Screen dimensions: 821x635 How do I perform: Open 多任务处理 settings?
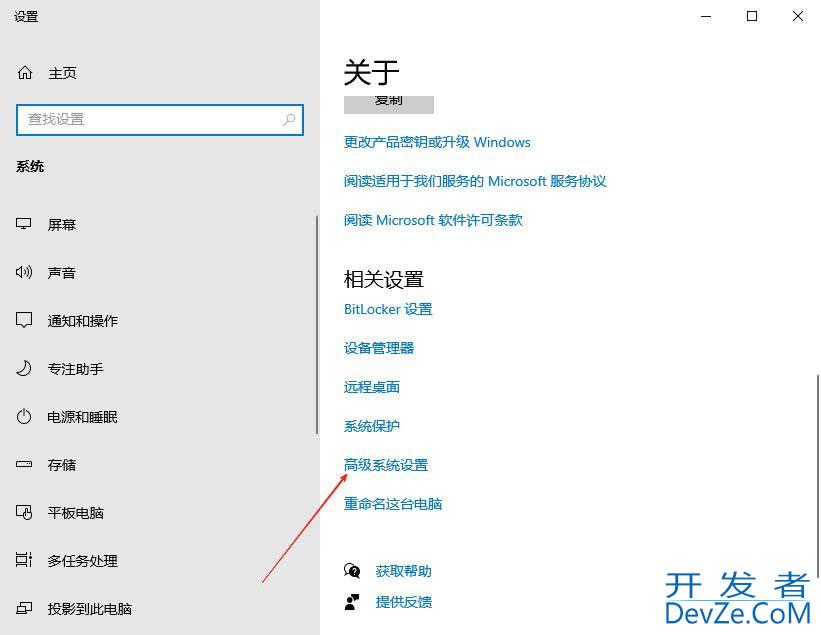click(82, 561)
